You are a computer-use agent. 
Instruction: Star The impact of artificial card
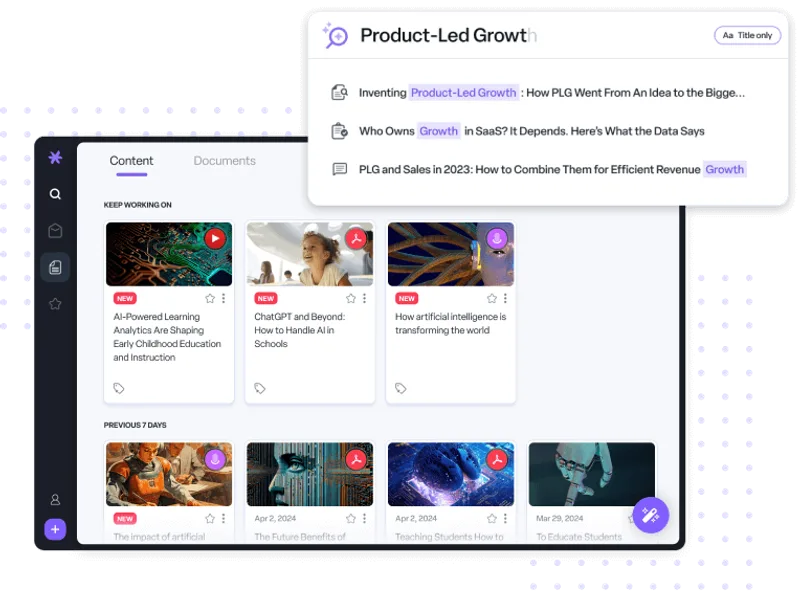point(210,518)
